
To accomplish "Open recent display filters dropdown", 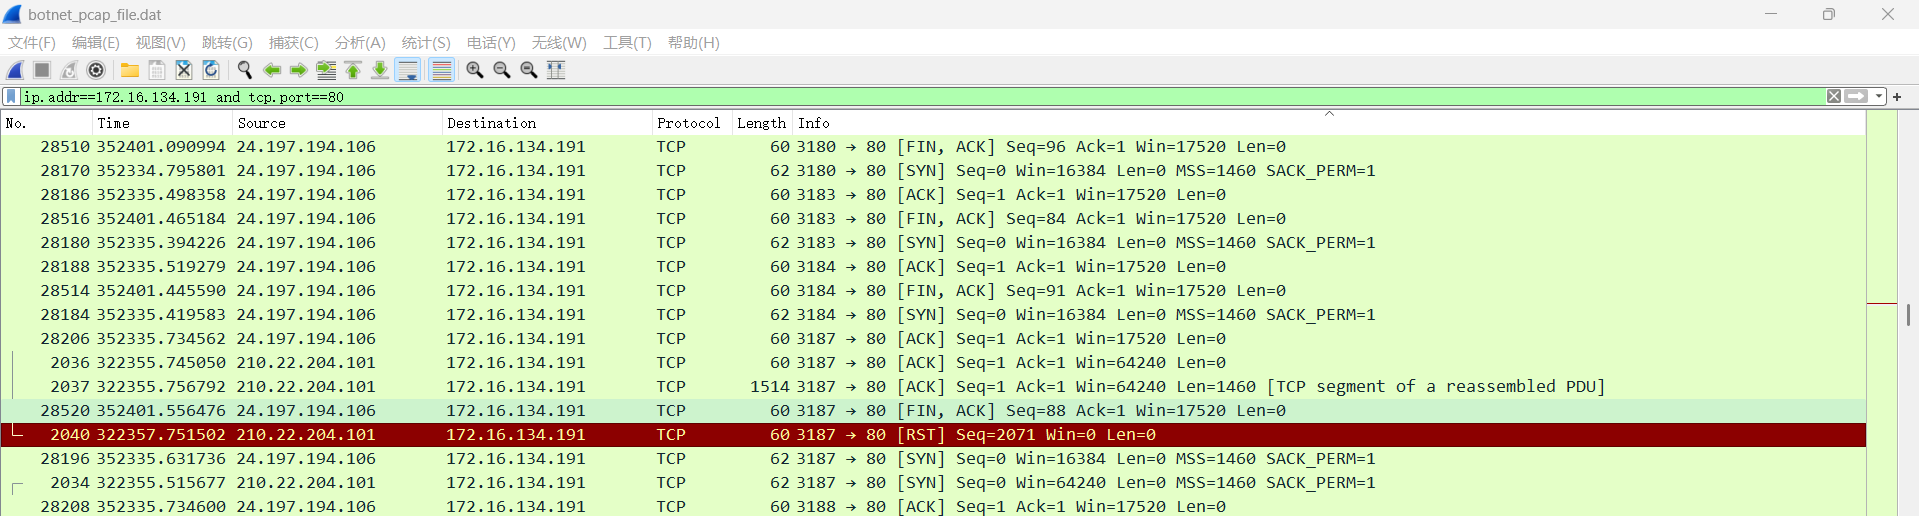I will (x=1879, y=97).
